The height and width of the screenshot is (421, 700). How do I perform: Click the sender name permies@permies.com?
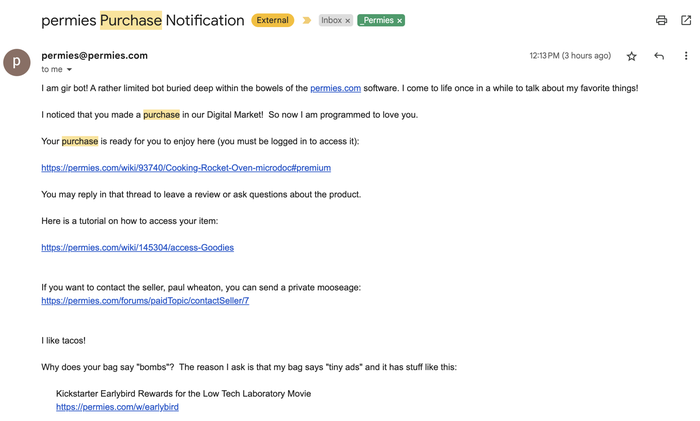94,56
